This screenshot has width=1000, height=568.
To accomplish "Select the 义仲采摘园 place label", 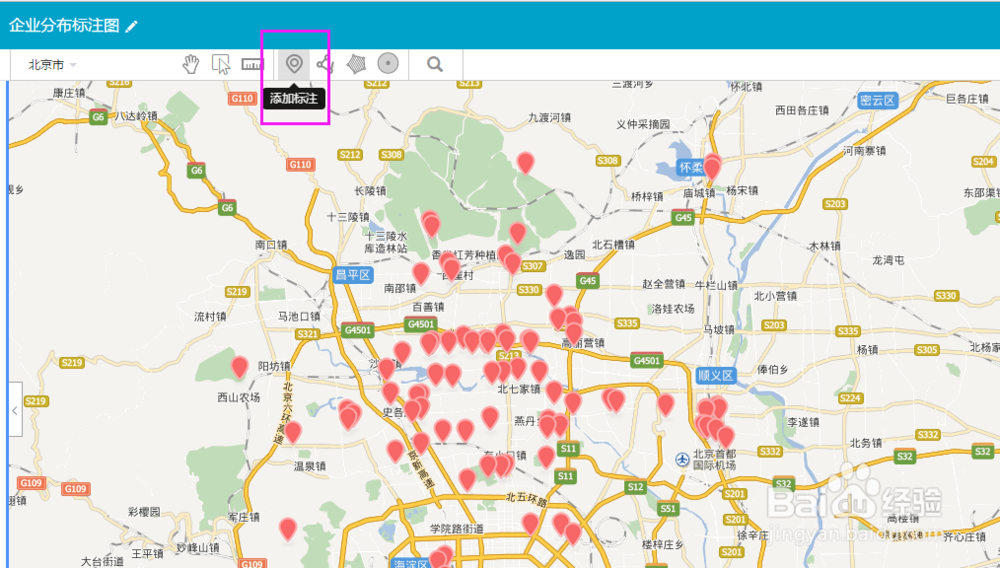I will (643, 124).
